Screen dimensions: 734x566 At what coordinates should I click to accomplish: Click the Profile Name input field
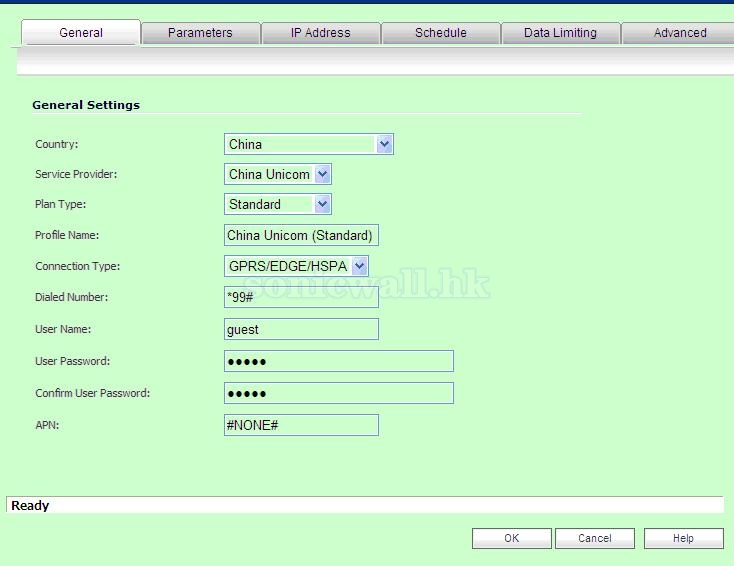coord(301,235)
